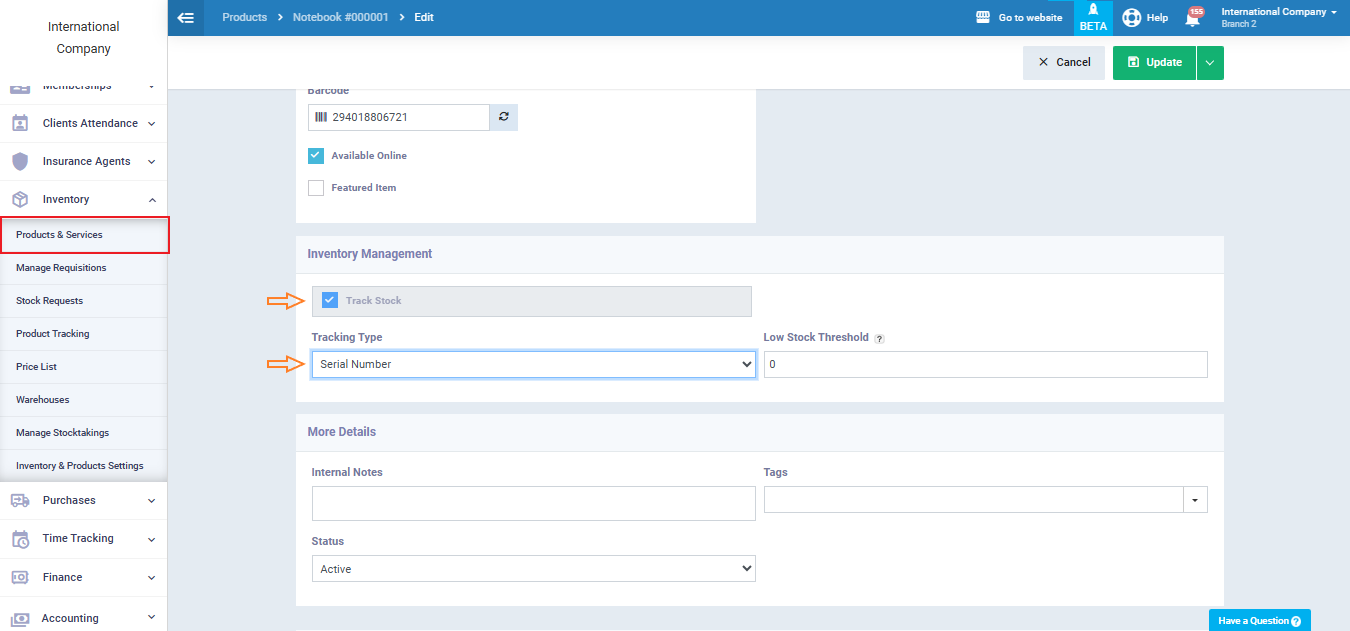This screenshot has width=1350, height=631.
Task: Click the barcode regenerate refresh icon
Action: click(504, 117)
